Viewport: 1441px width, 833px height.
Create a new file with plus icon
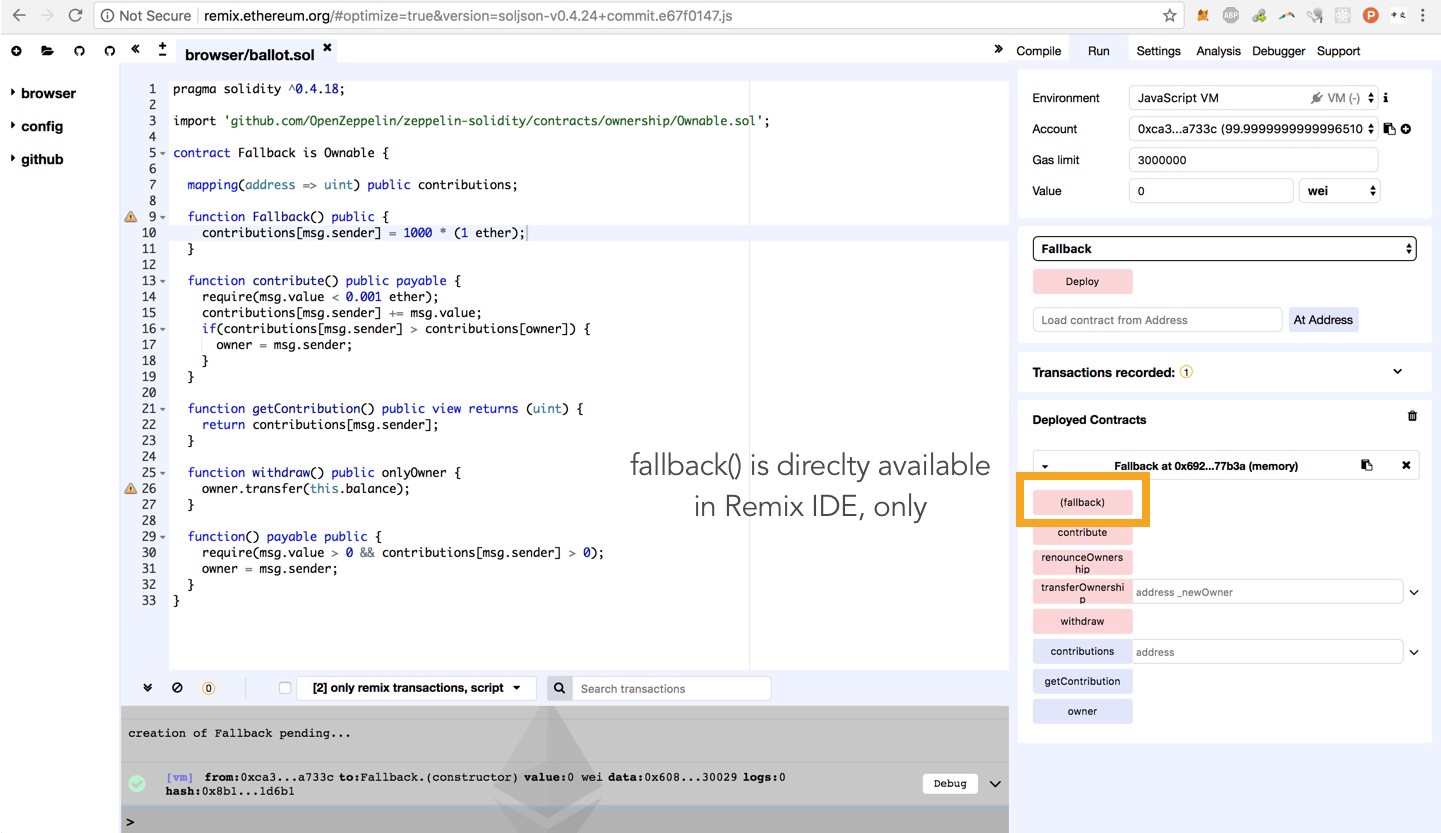pyautogui.click(x=16, y=51)
